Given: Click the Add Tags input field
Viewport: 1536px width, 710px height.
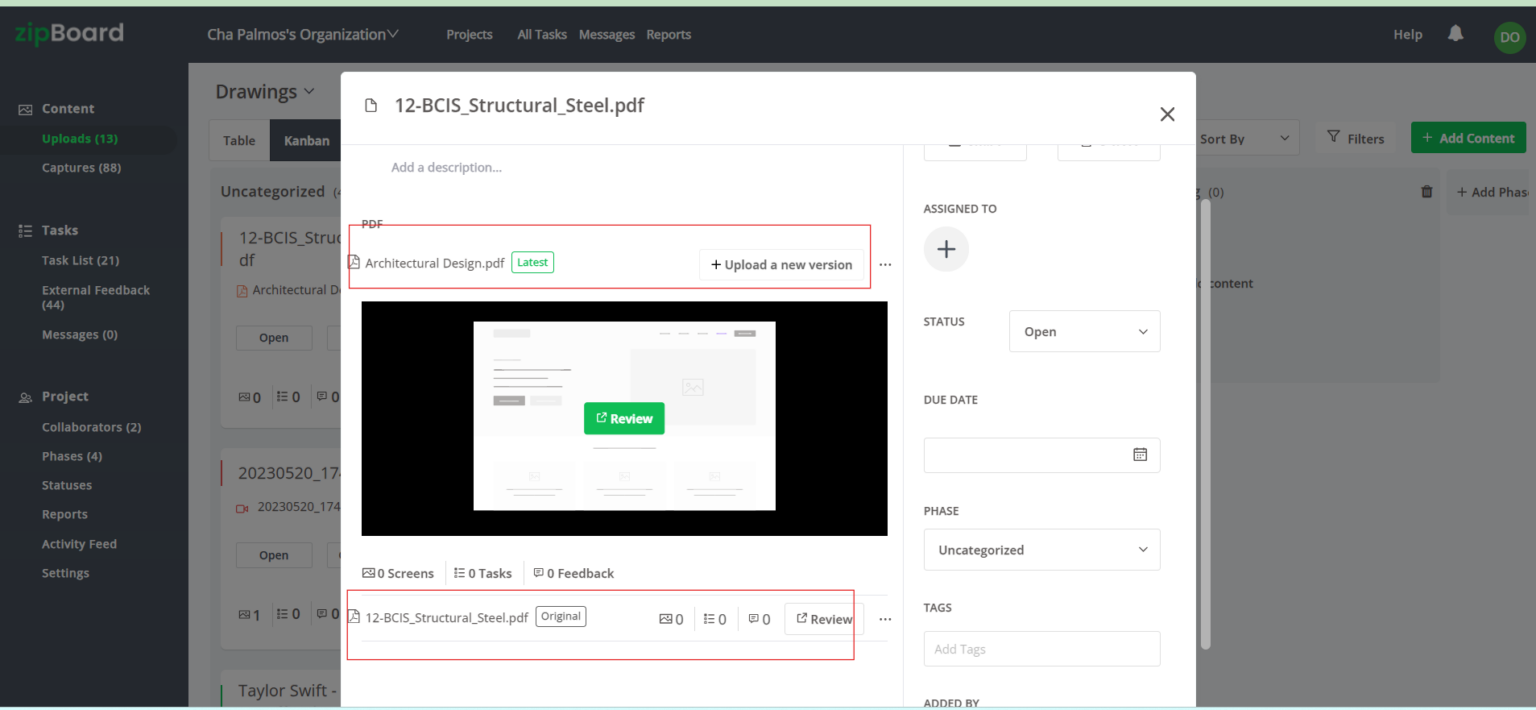Looking at the screenshot, I should (1041, 648).
